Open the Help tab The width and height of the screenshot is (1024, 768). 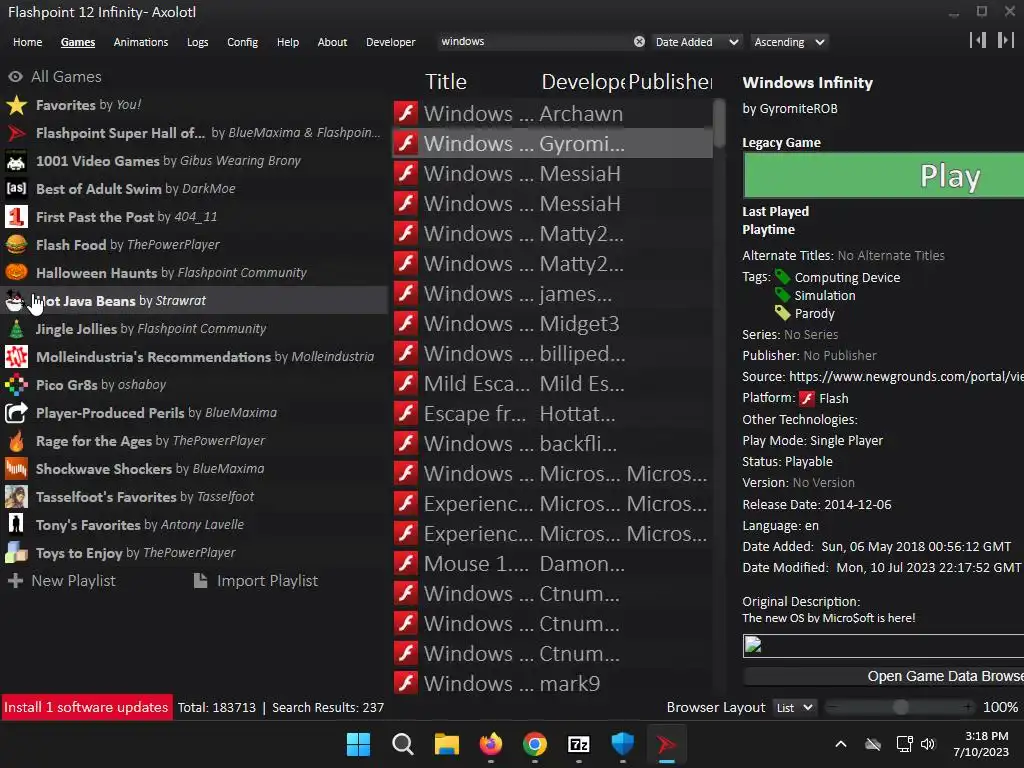click(287, 42)
